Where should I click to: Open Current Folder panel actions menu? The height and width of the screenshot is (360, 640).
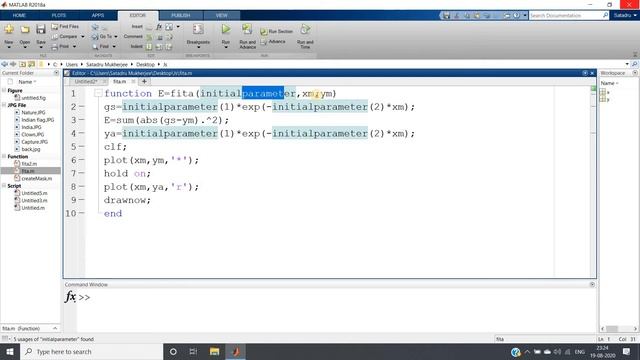pyautogui.click(x=56, y=73)
